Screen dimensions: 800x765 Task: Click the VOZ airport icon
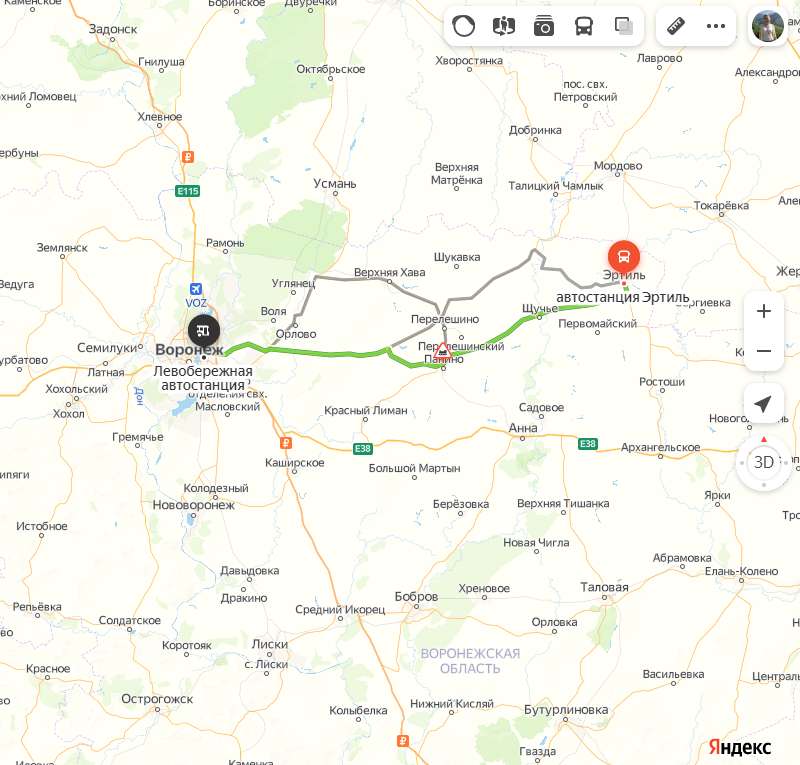[196, 289]
